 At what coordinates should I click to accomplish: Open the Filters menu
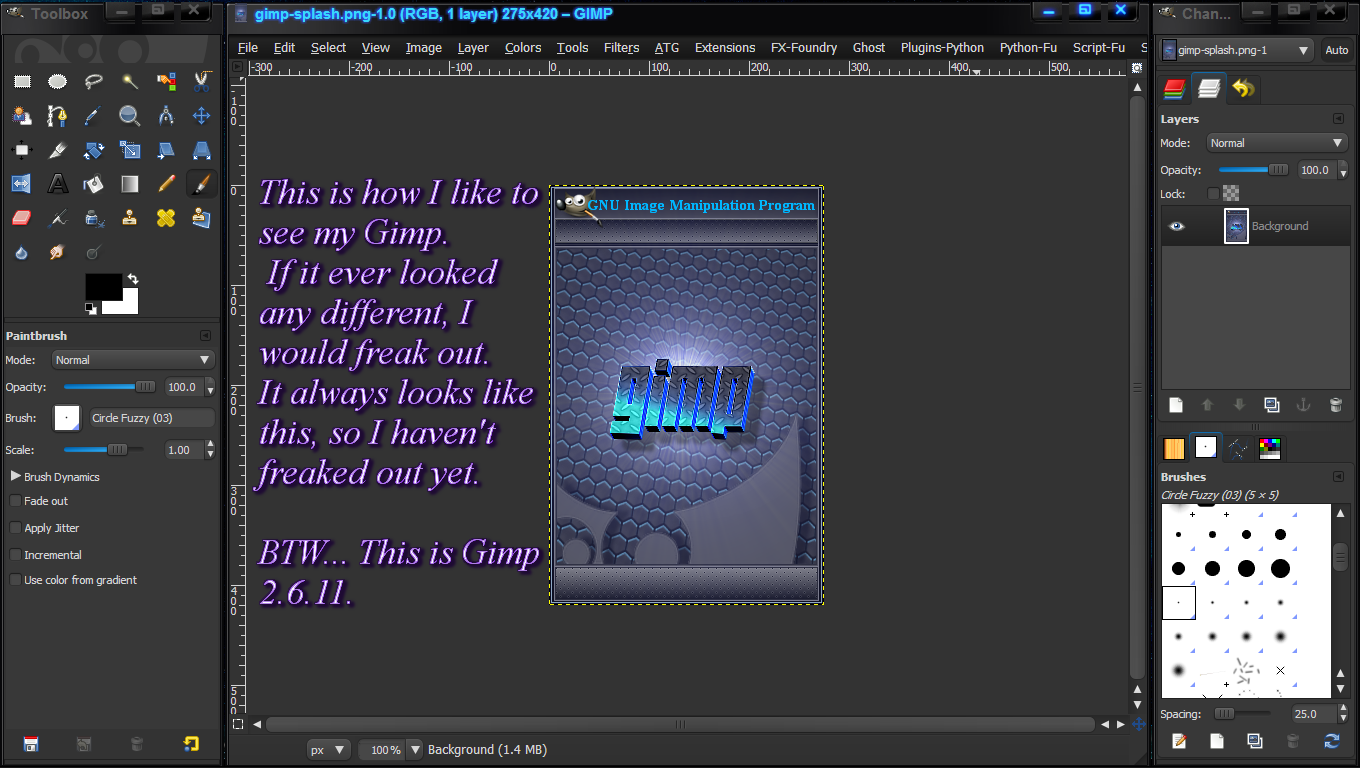[622, 47]
